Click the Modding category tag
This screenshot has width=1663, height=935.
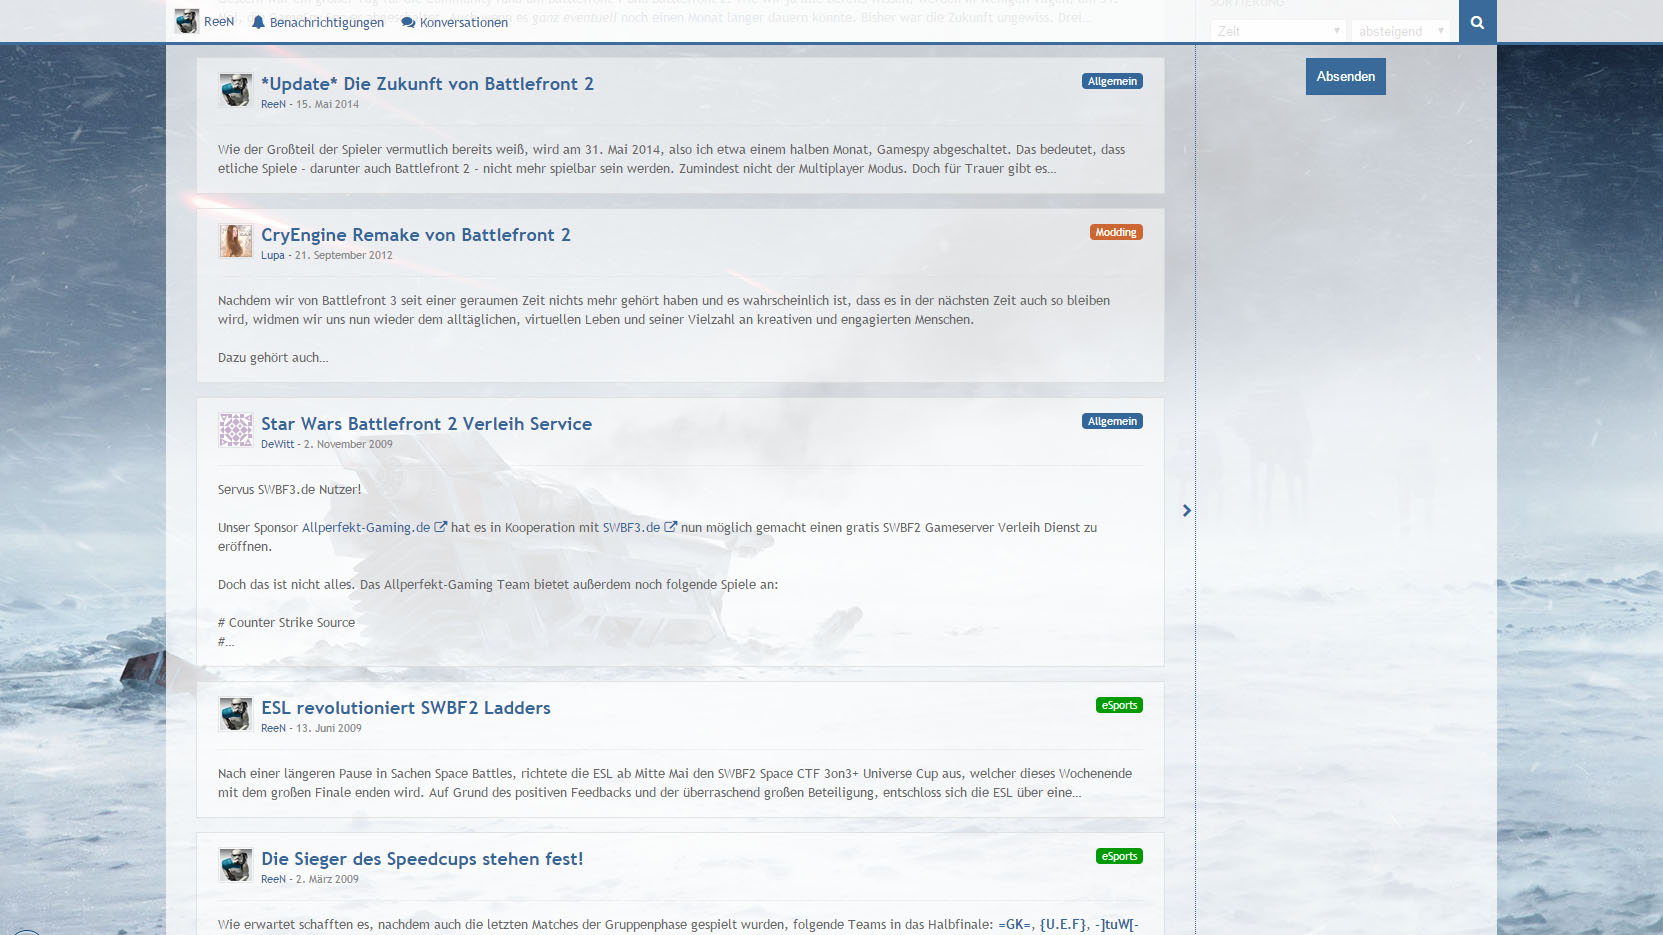tap(1116, 232)
